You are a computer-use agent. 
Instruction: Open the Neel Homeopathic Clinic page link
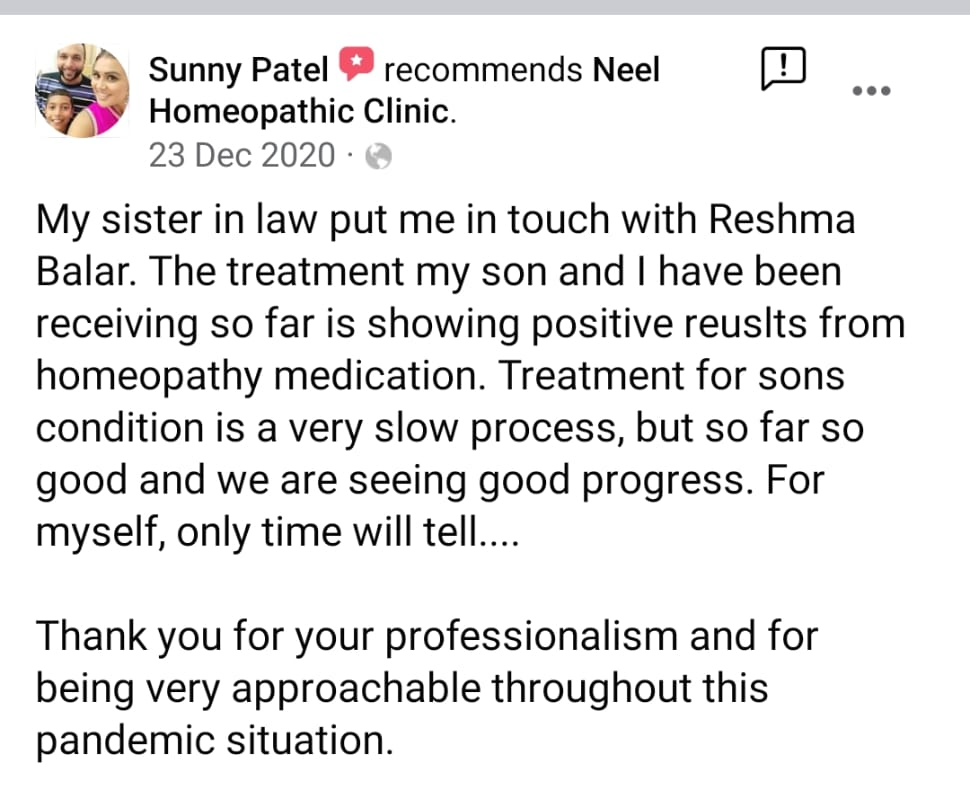(302, 111)
